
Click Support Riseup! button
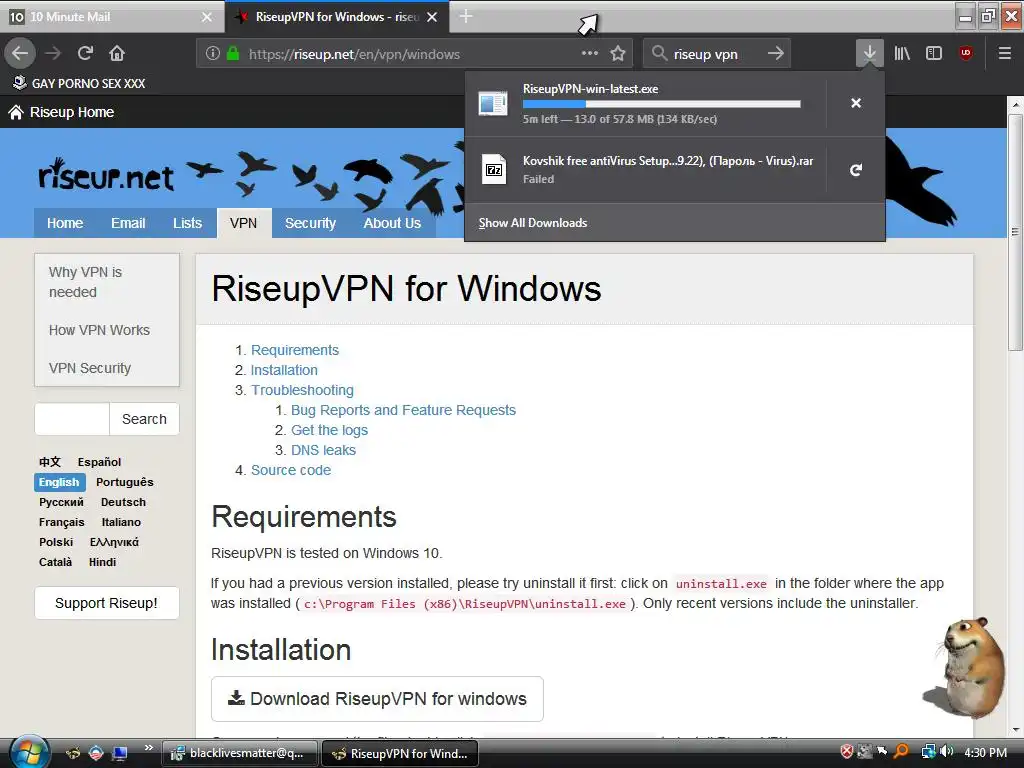tap(106, 603)
